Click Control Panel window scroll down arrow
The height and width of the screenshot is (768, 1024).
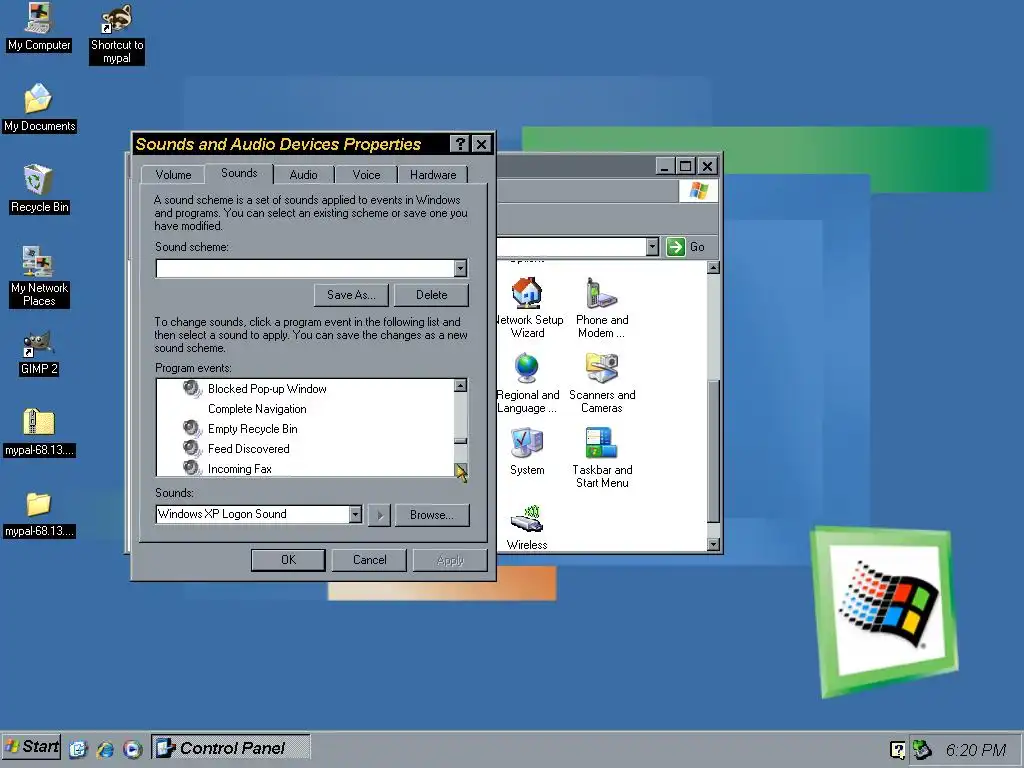(x=713, y=544)
